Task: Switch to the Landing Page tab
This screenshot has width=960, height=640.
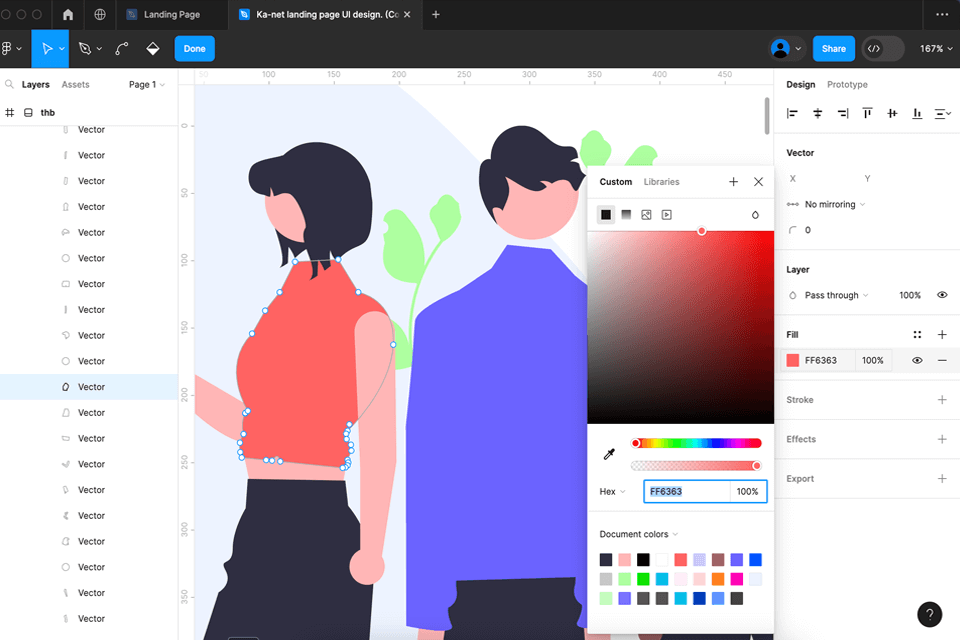Action: pos(171,14)
